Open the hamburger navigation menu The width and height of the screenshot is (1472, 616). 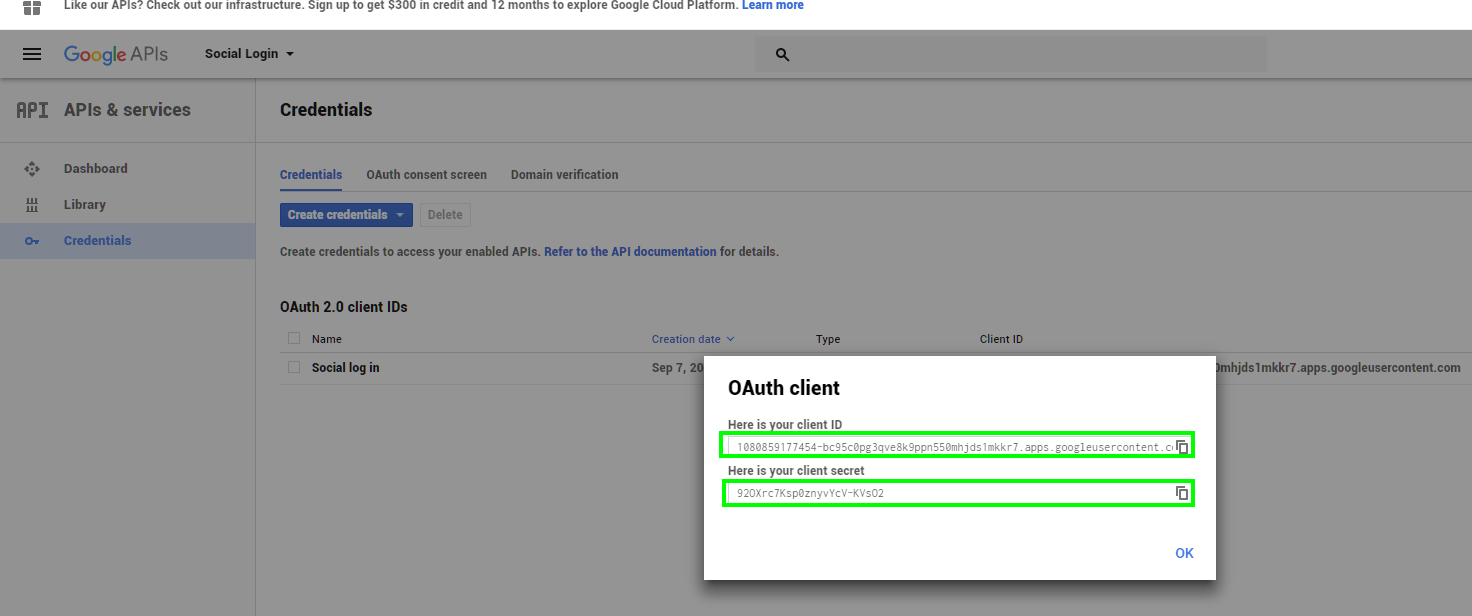[32, 54]
